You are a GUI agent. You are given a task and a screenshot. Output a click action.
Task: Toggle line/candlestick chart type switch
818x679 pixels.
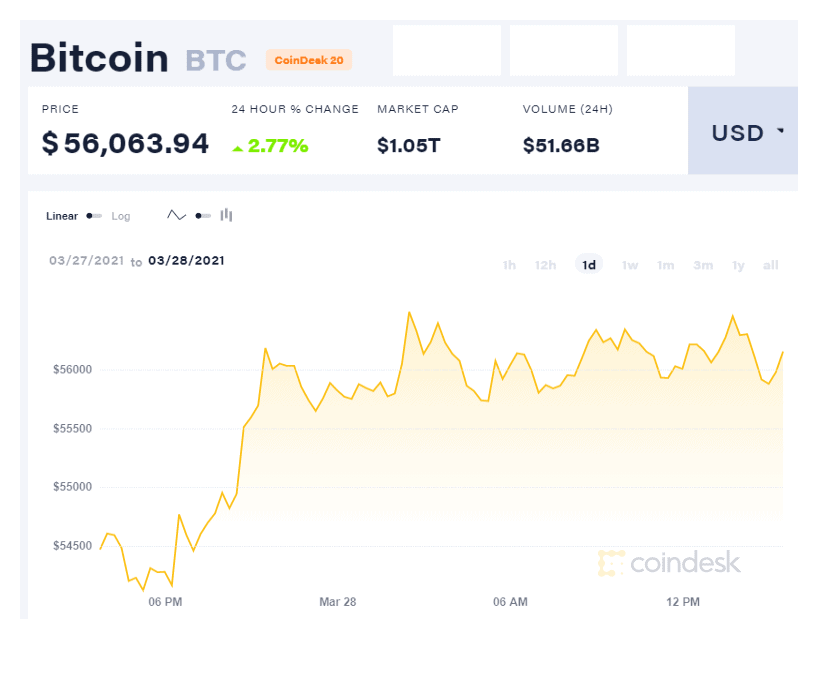coord(203,216)
